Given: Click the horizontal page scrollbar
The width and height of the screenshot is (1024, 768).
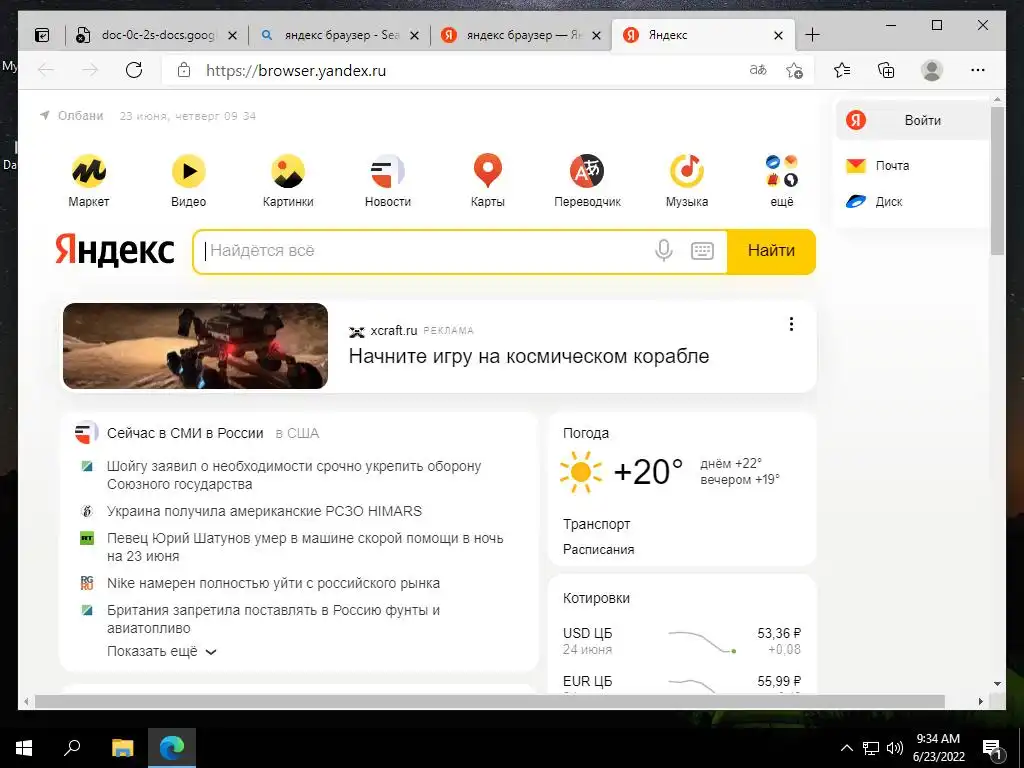Looking at the screenshot, I should click(x=490, y=701).
